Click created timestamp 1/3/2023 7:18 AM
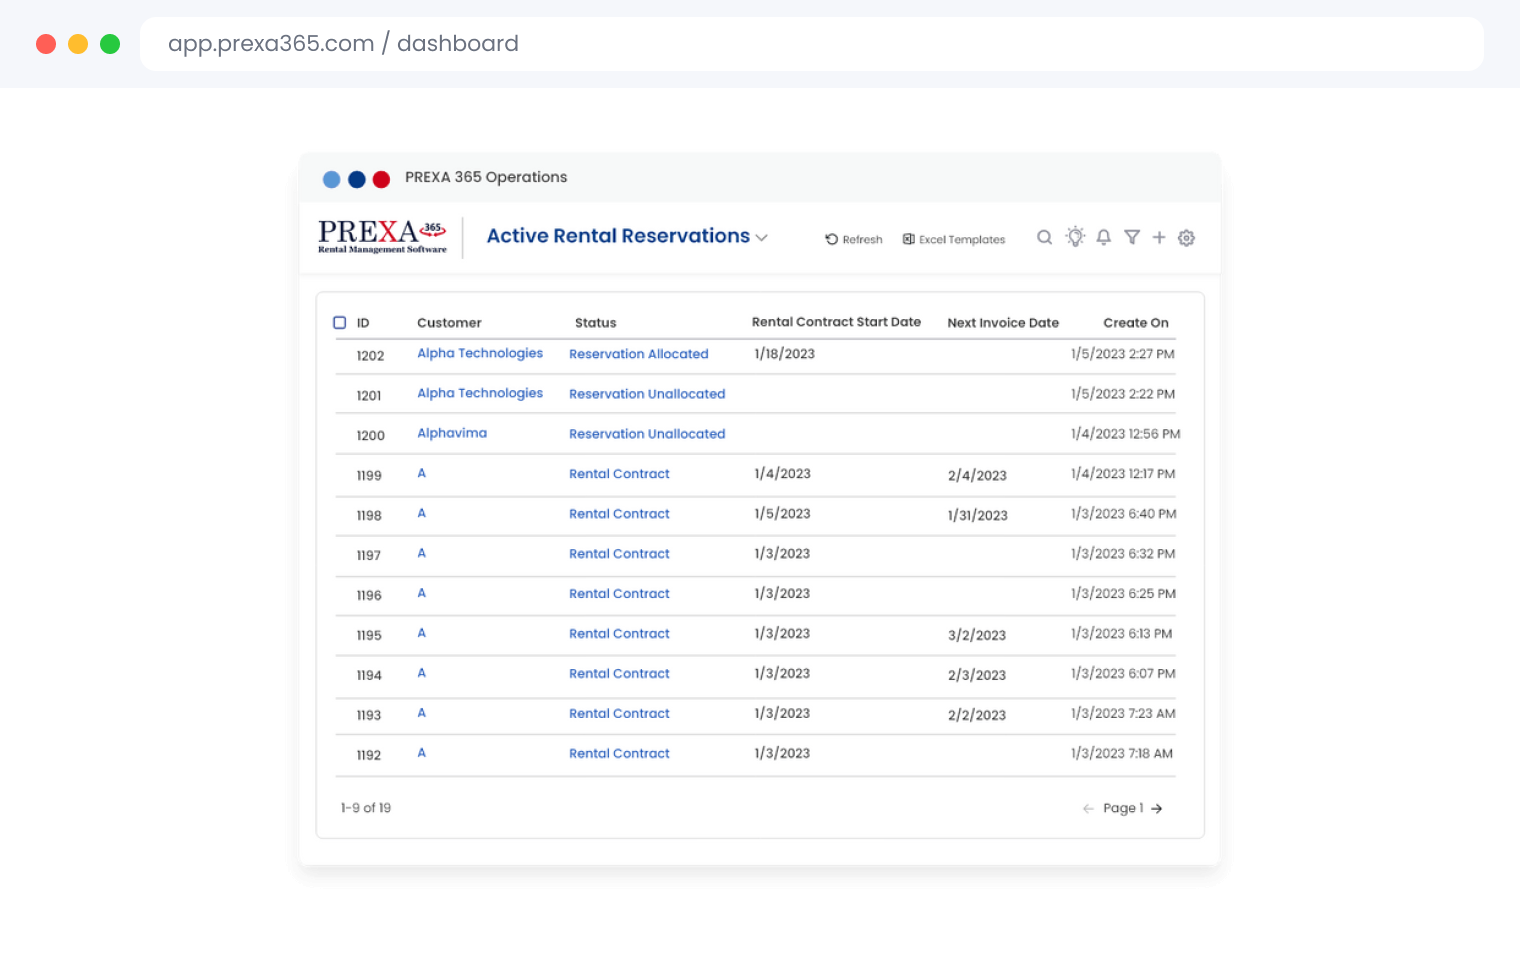The image size is (1520, 960). point(1122,754)
